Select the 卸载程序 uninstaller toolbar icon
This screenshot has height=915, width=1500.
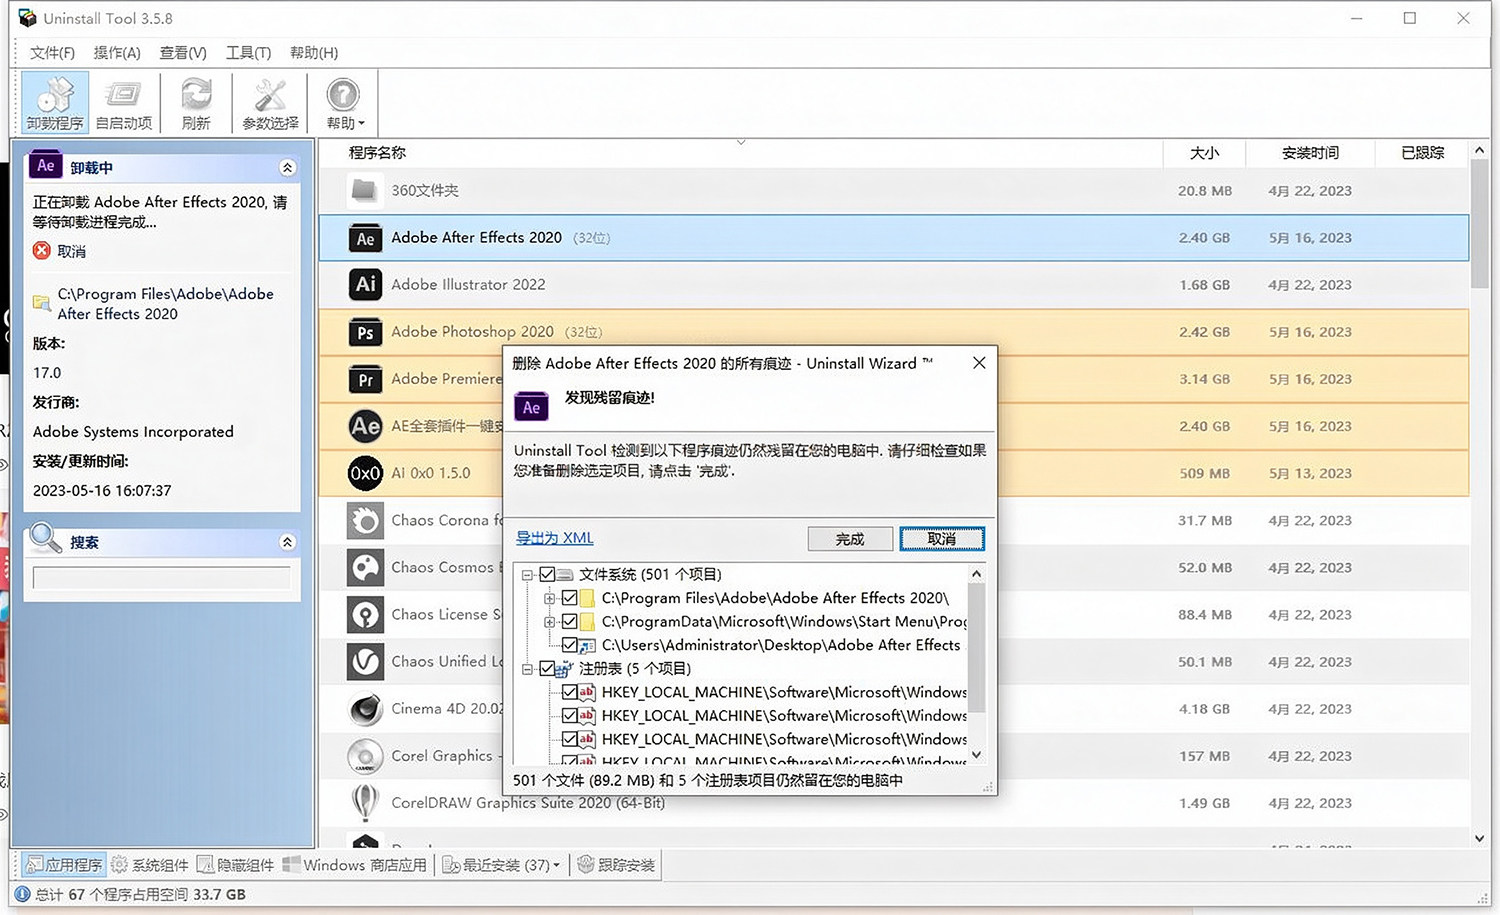pos(55,102)
